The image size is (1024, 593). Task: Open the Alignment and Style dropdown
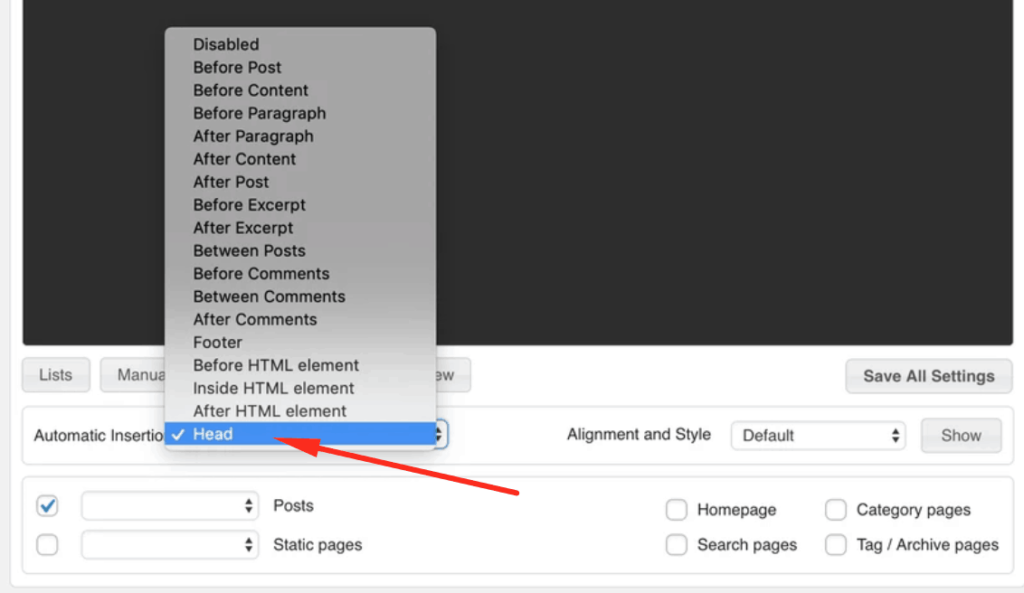[817, 435]
